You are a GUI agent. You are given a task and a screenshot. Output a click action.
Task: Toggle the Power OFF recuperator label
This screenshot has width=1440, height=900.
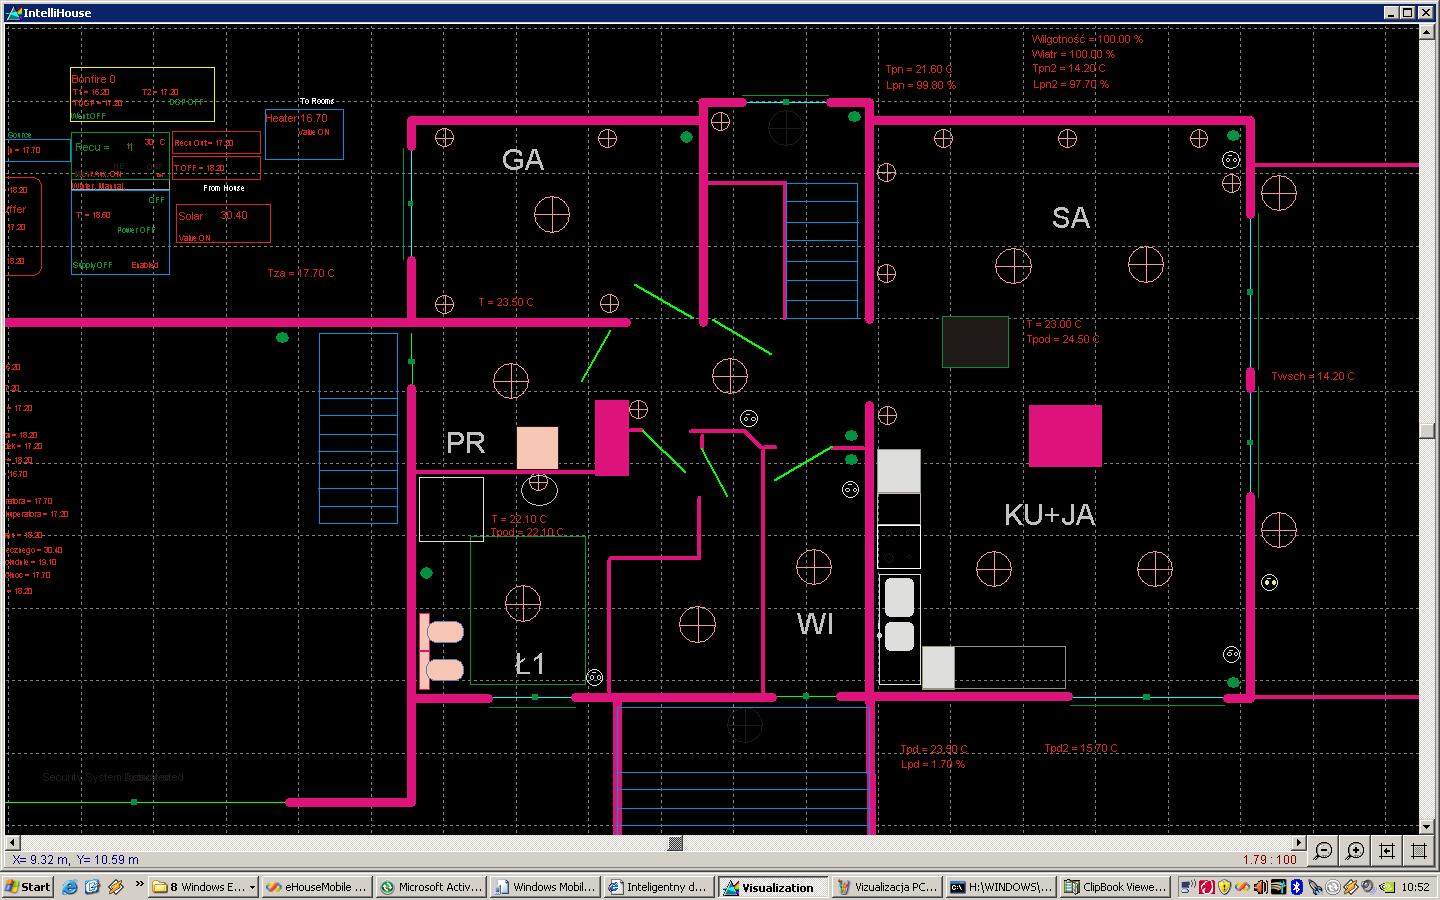[x=136, y=230]
